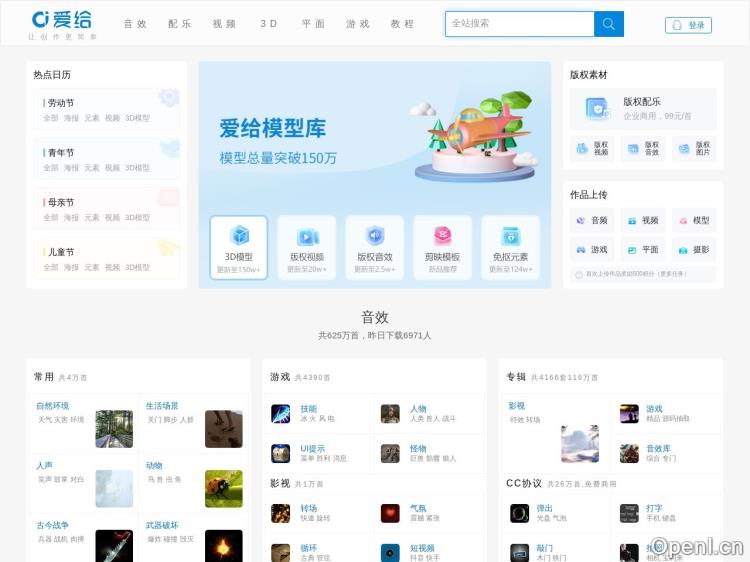Viewport: 750px width, 562px height.
Task: Click the 短视频 sound icon
Action: (x=390, y=553)
